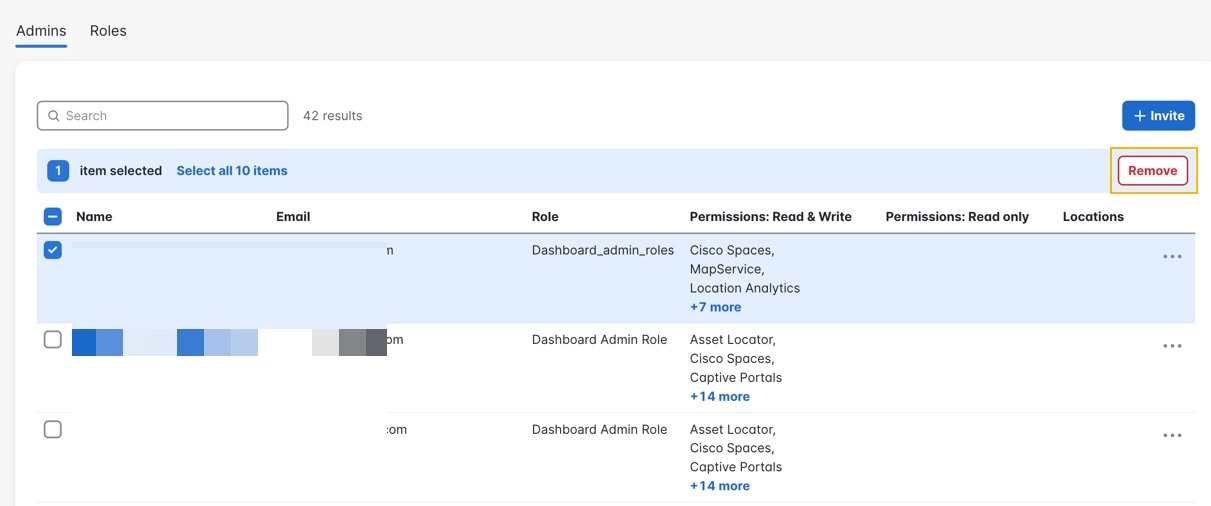Click Select all 10 items link
The height and width of the screenshot is (506, 1211).
[x=232, y=171]
